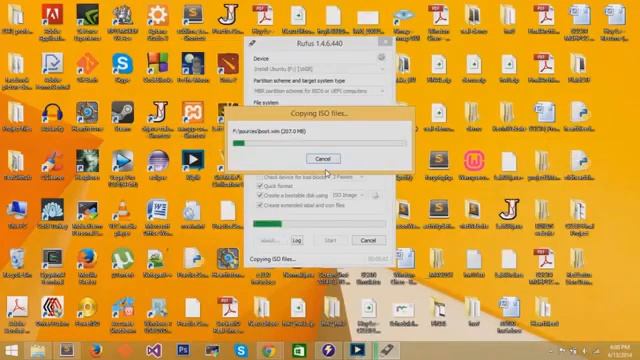Click the taskbar clock and date

(619, 351)
